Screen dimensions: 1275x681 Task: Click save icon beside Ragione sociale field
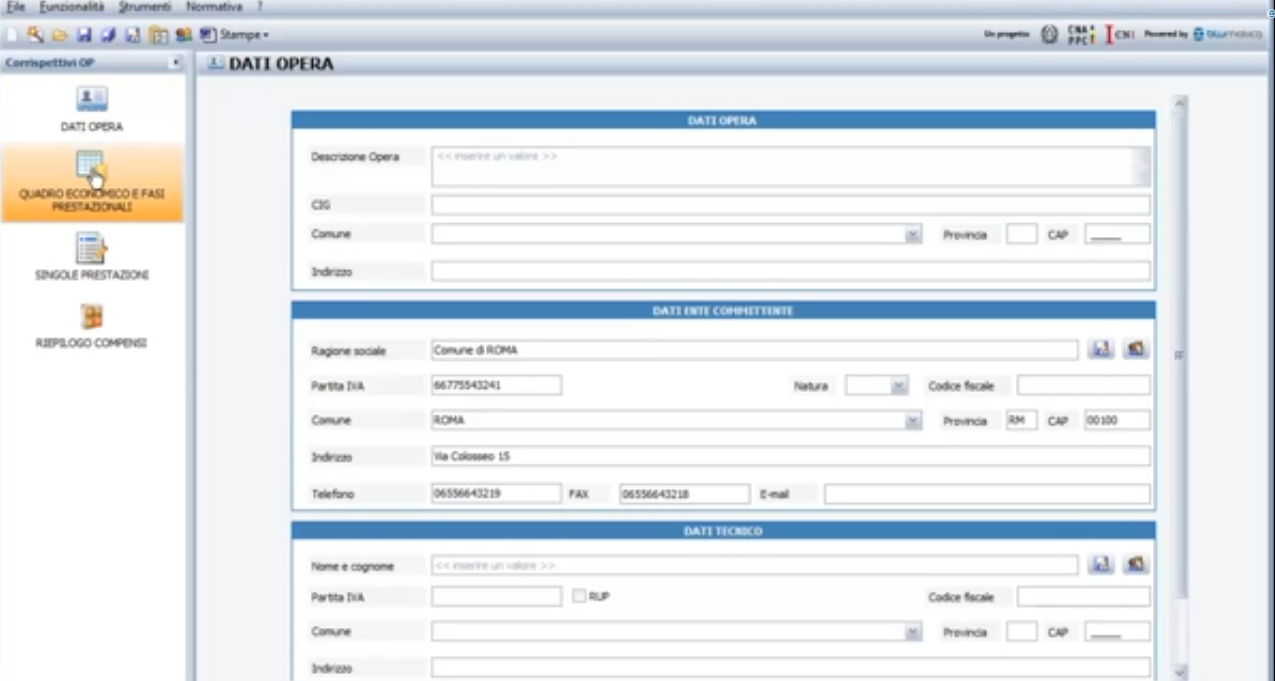tap(1100, 350)
